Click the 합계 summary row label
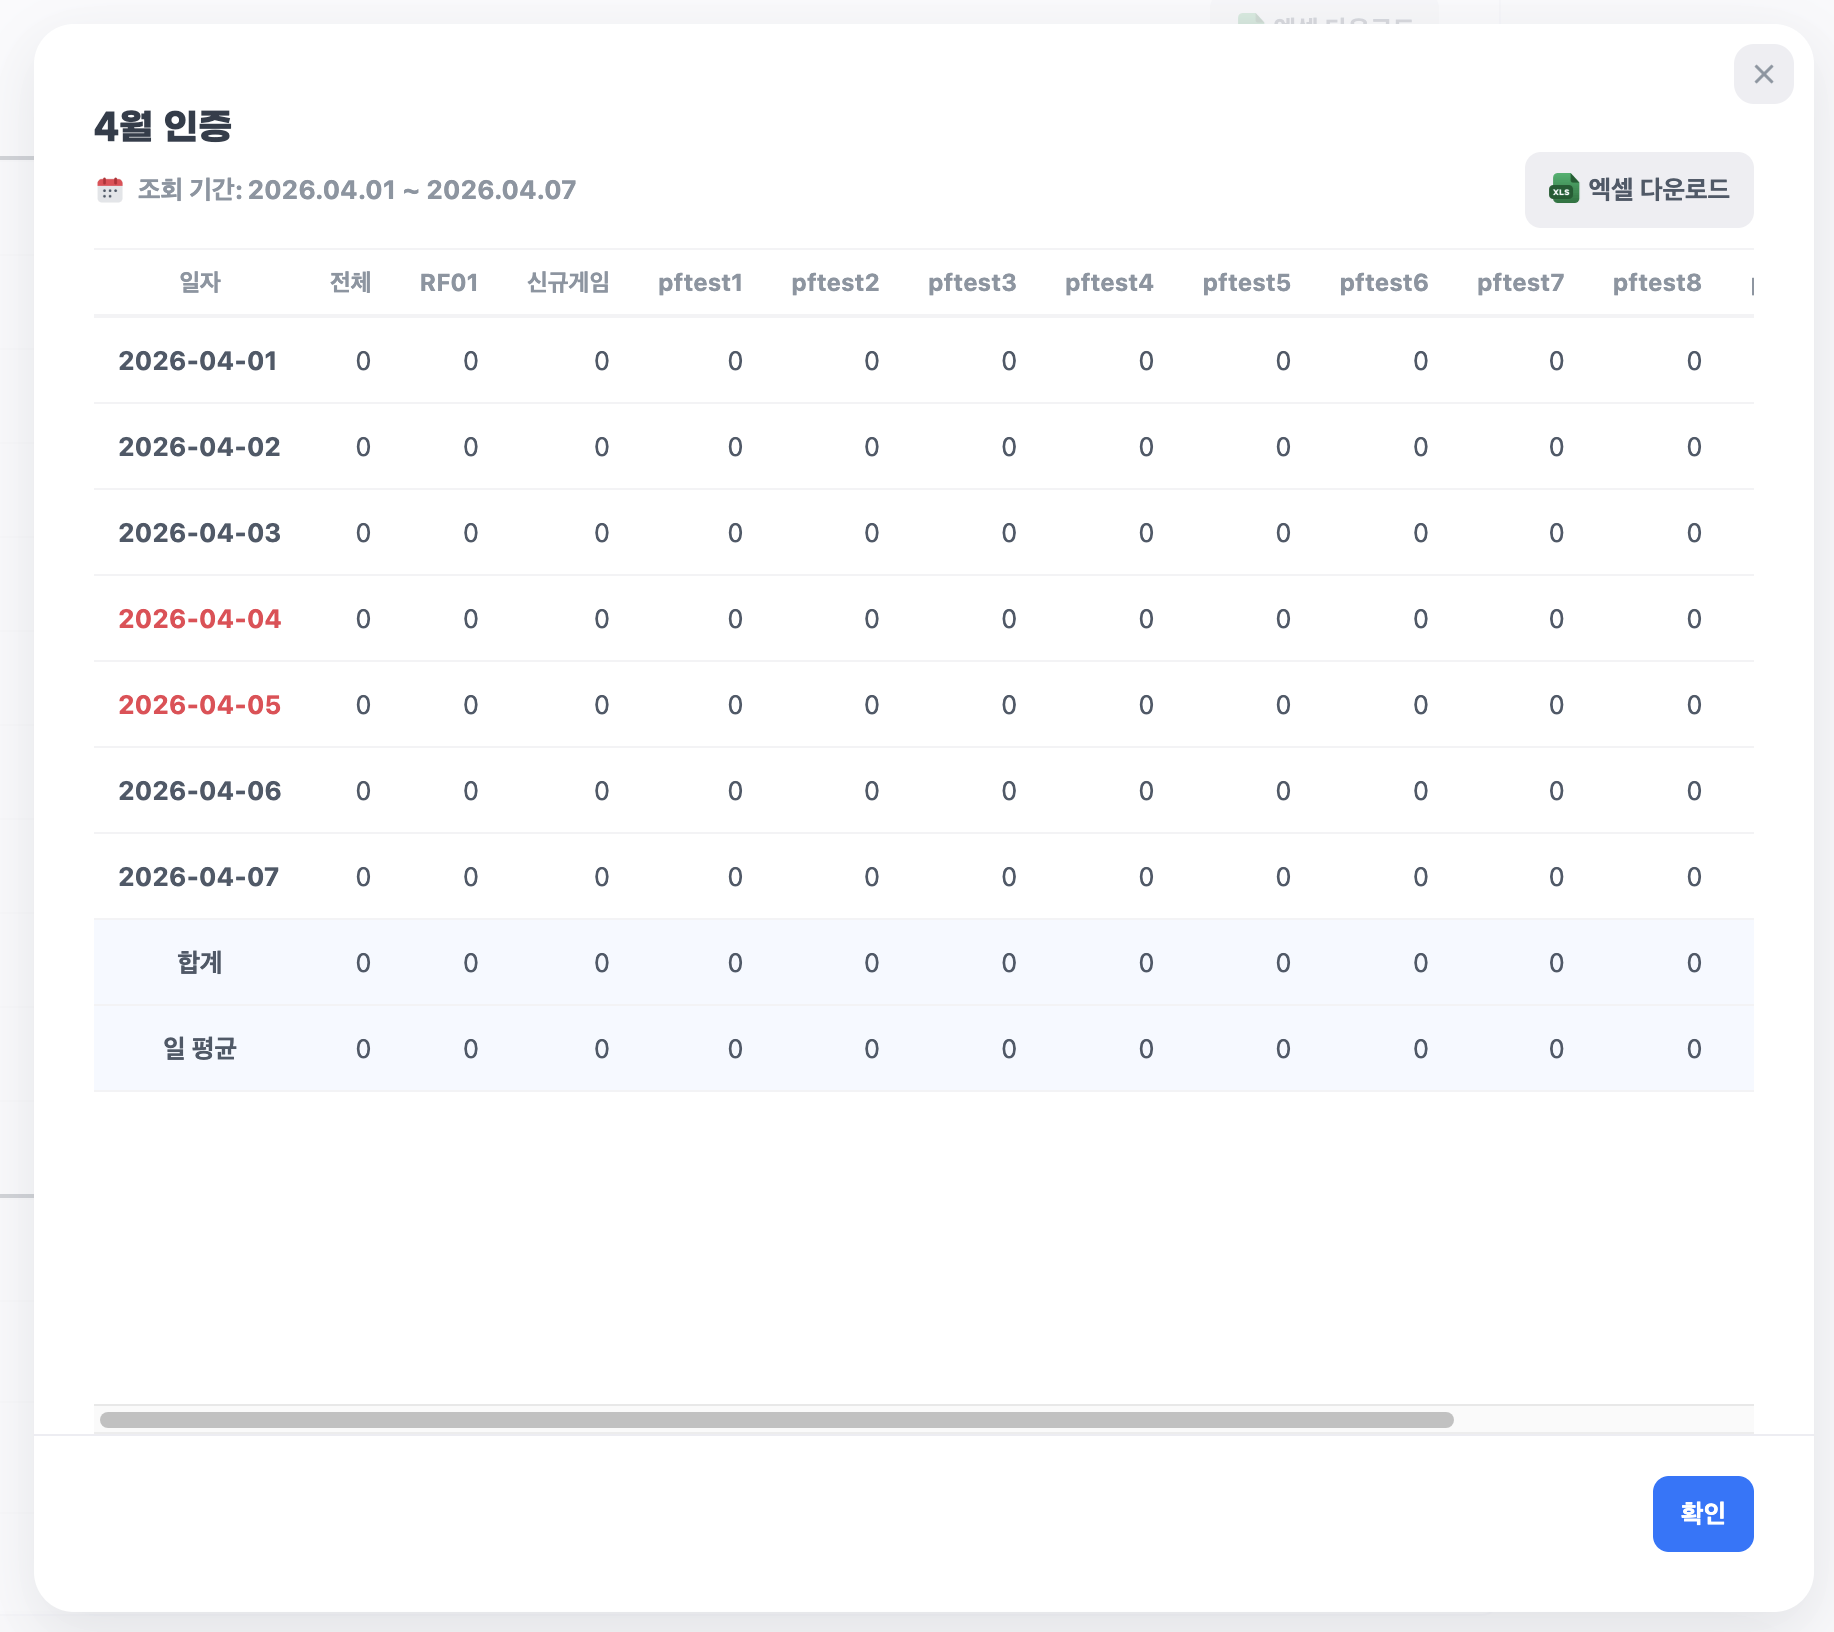This screenshot has height=1632, width=1834. click(200, 963)
